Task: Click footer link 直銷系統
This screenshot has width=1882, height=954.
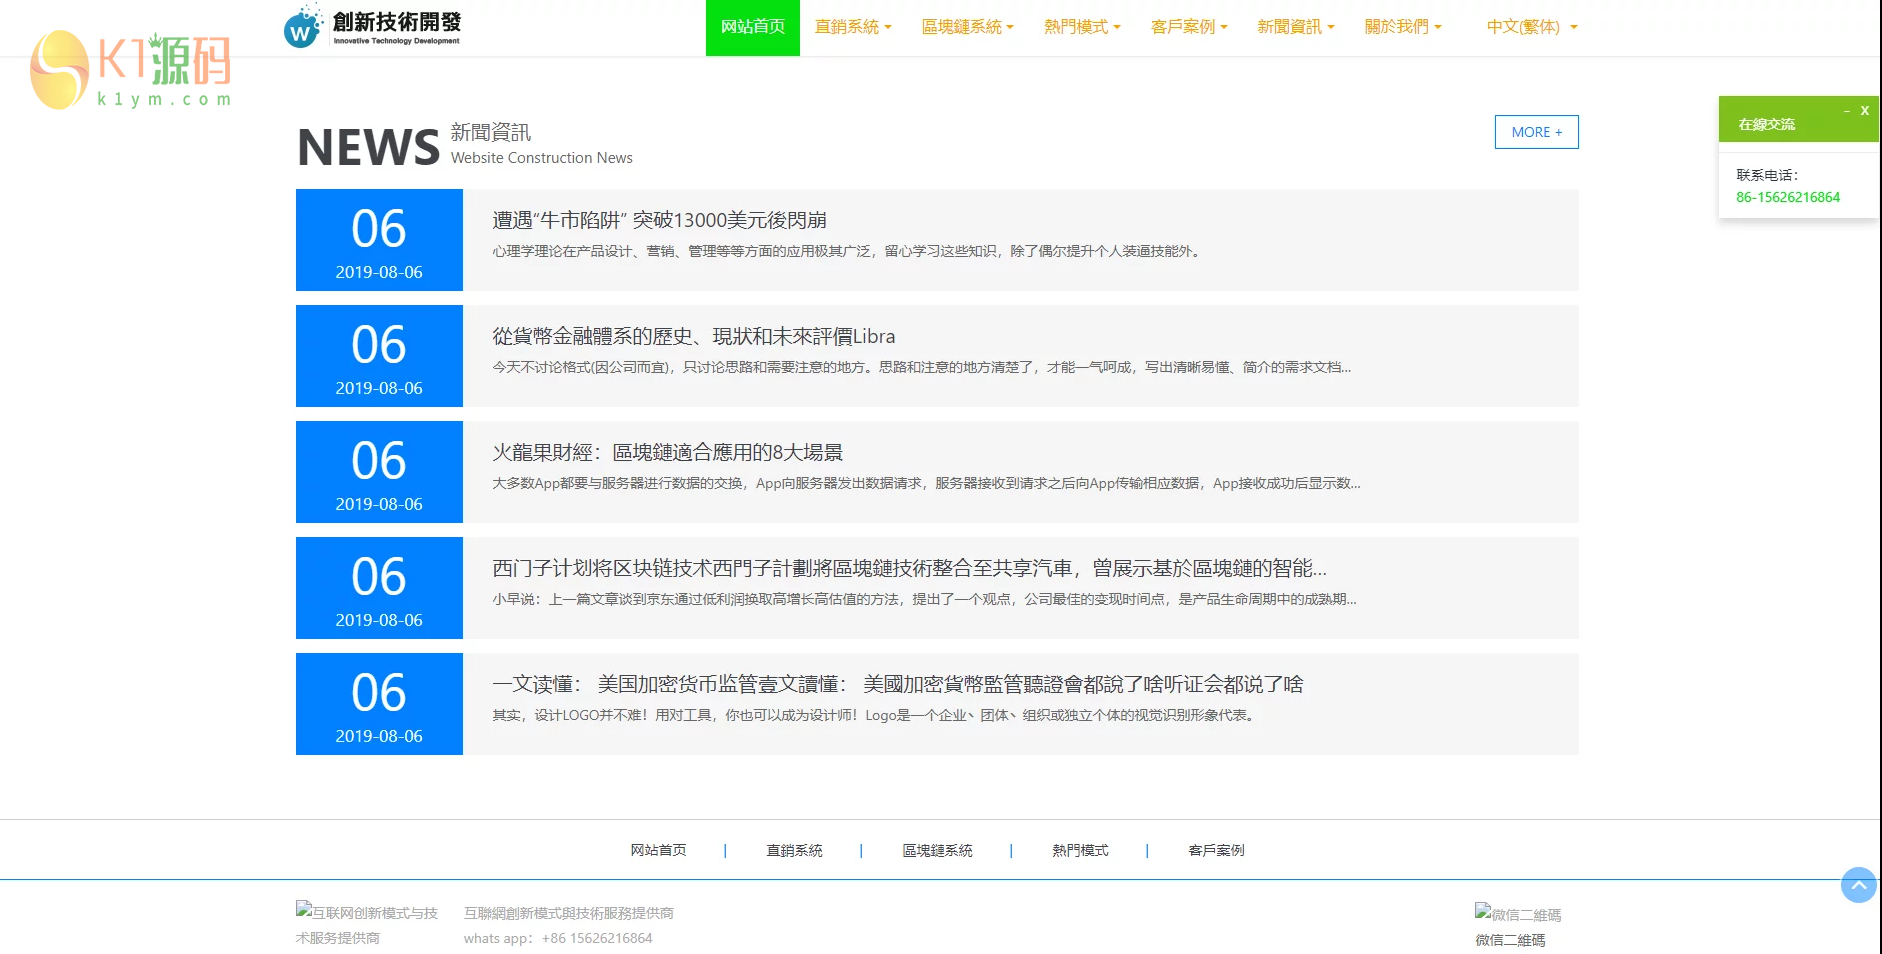Action: (x=794, y=850)
